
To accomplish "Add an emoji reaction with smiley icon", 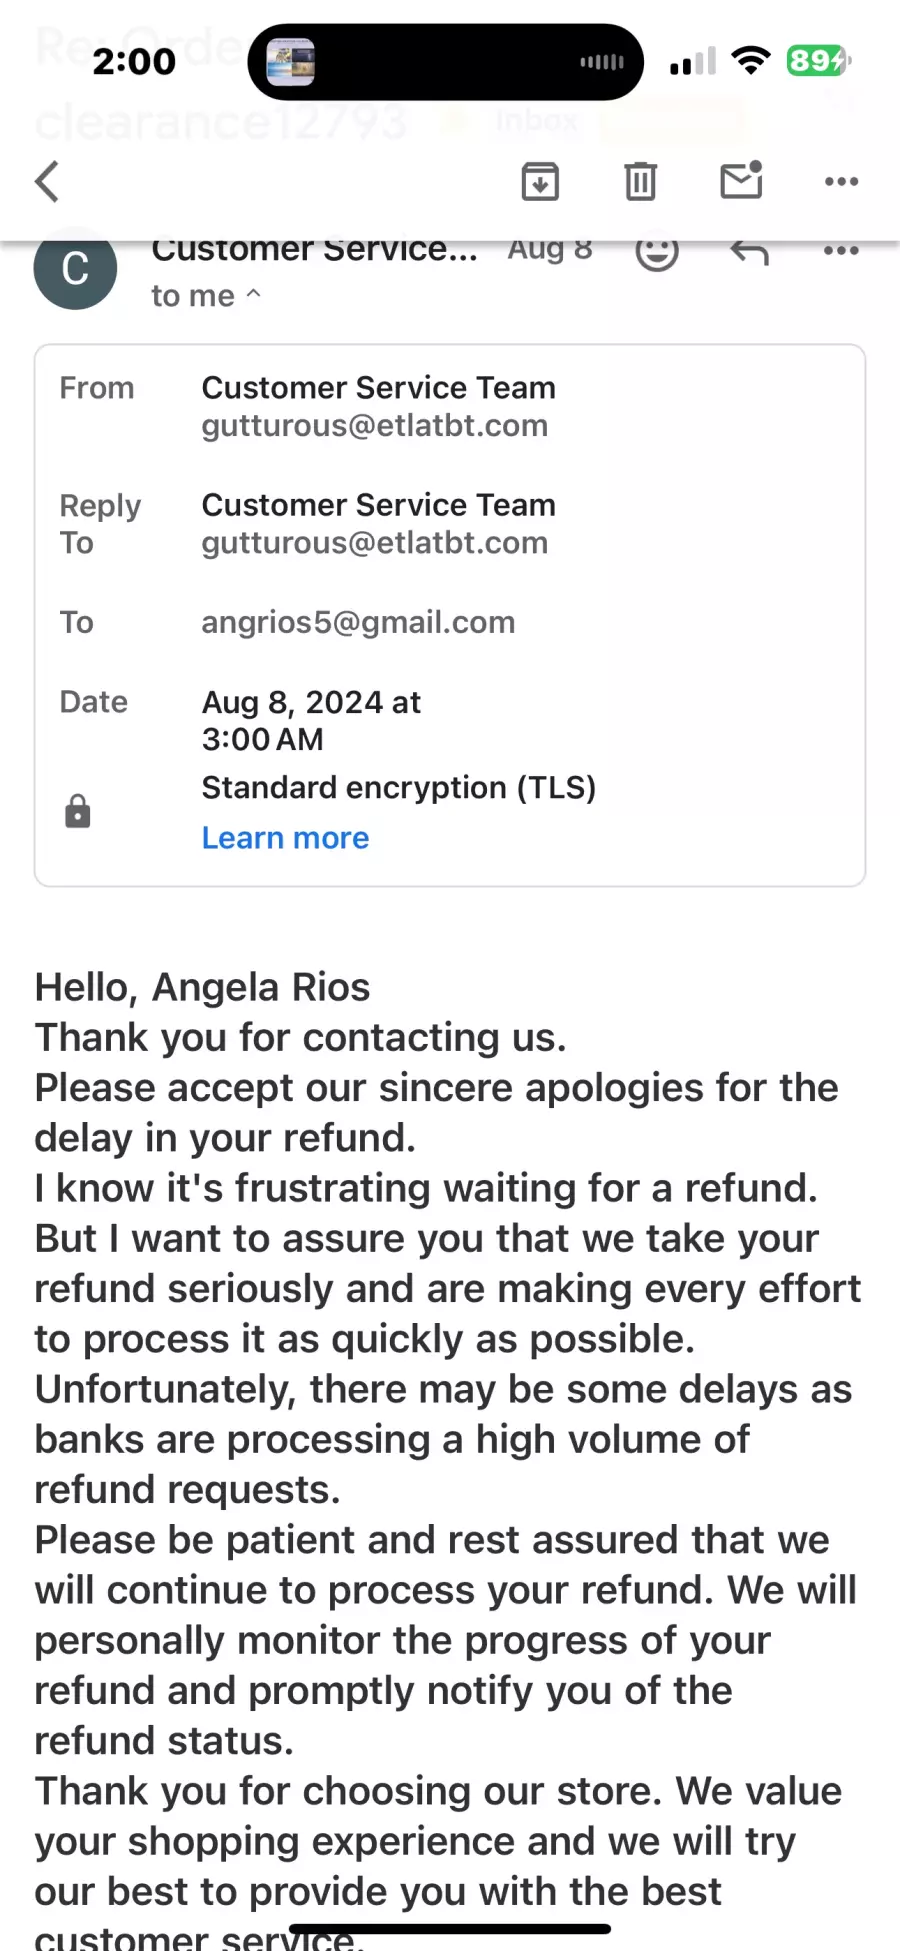I will (x=657, y=251).
